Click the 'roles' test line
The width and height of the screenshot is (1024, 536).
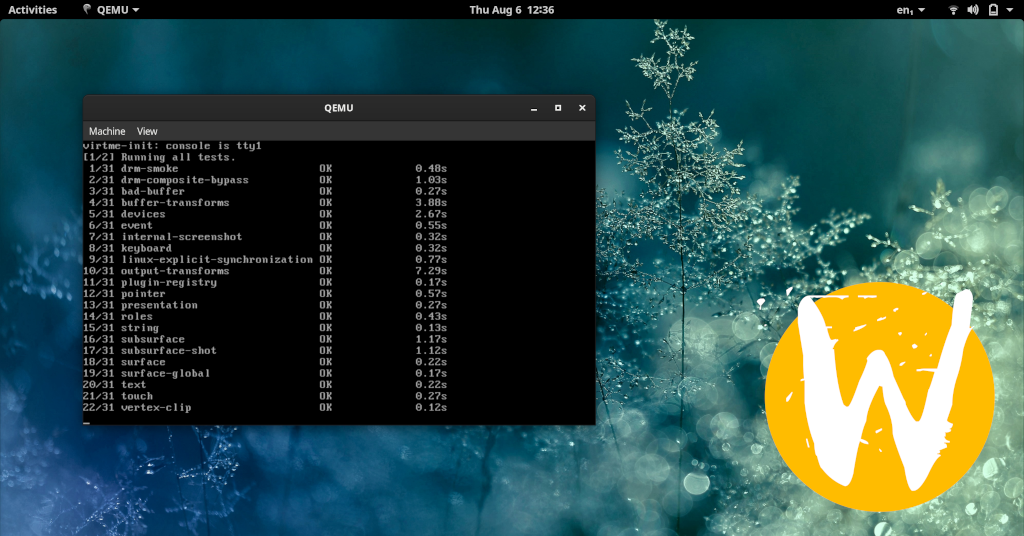coord(265,316)
